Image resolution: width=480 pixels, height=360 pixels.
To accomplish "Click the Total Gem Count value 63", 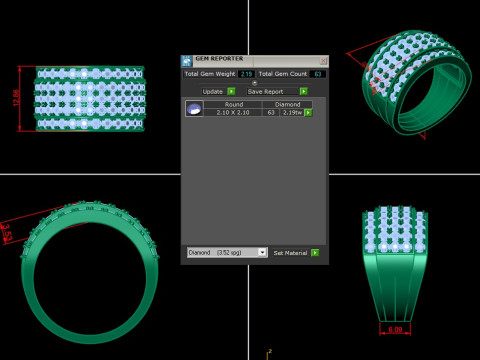I will click(x=318, y=74).
